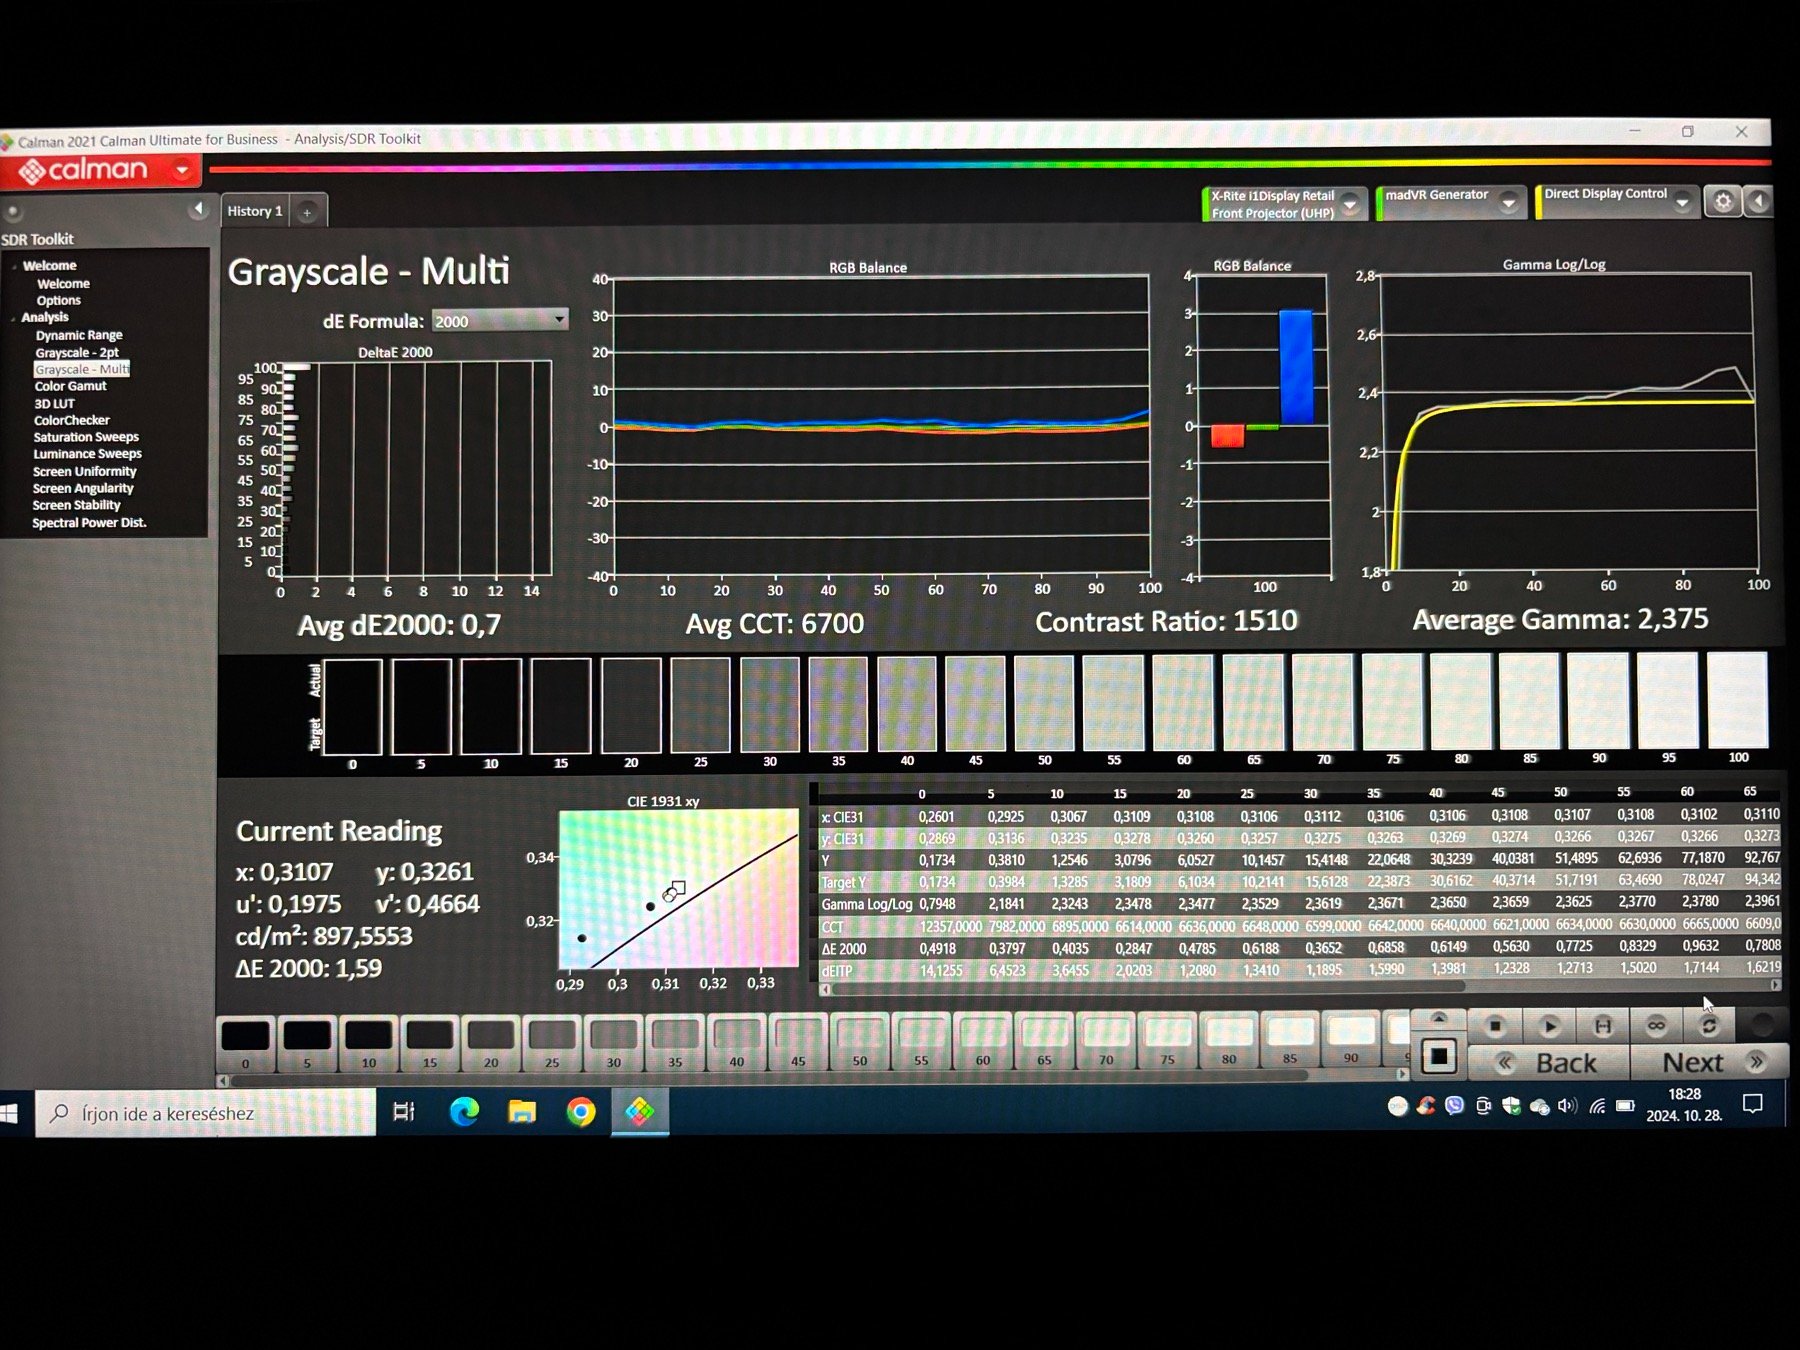Select Color Gamut in the Analysis list
1800x1350 pixels.
pos(70,386)
